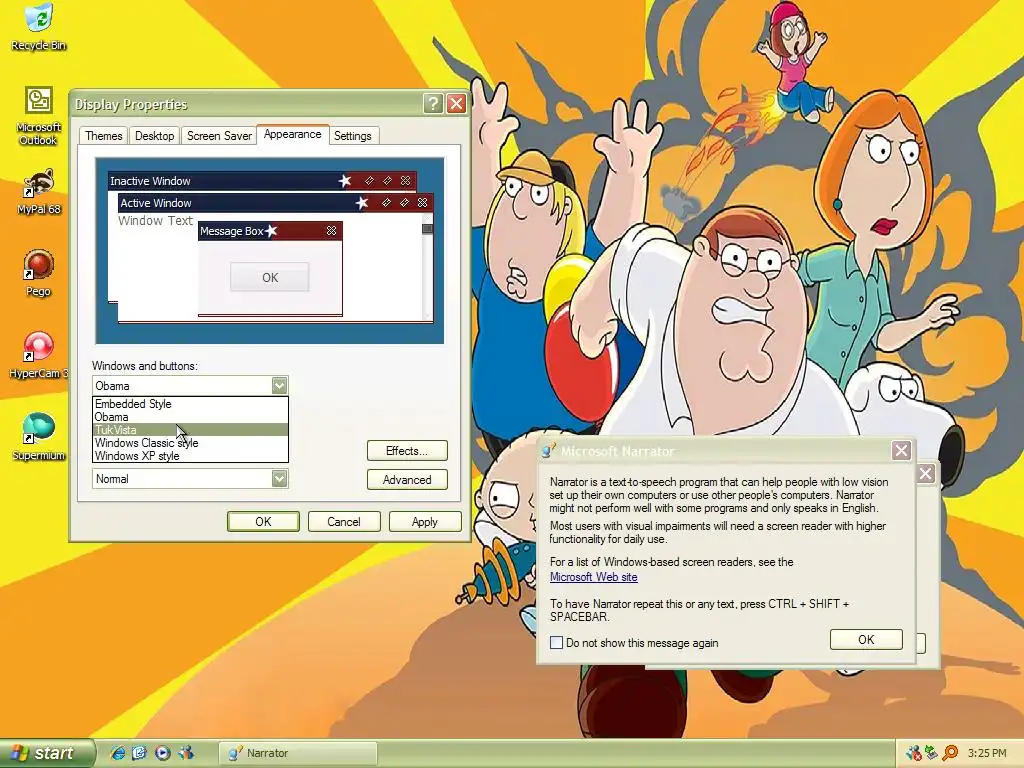Screen dimensions: 1024x768
Task: Click the Effects... button
Action: pos(407,451)
